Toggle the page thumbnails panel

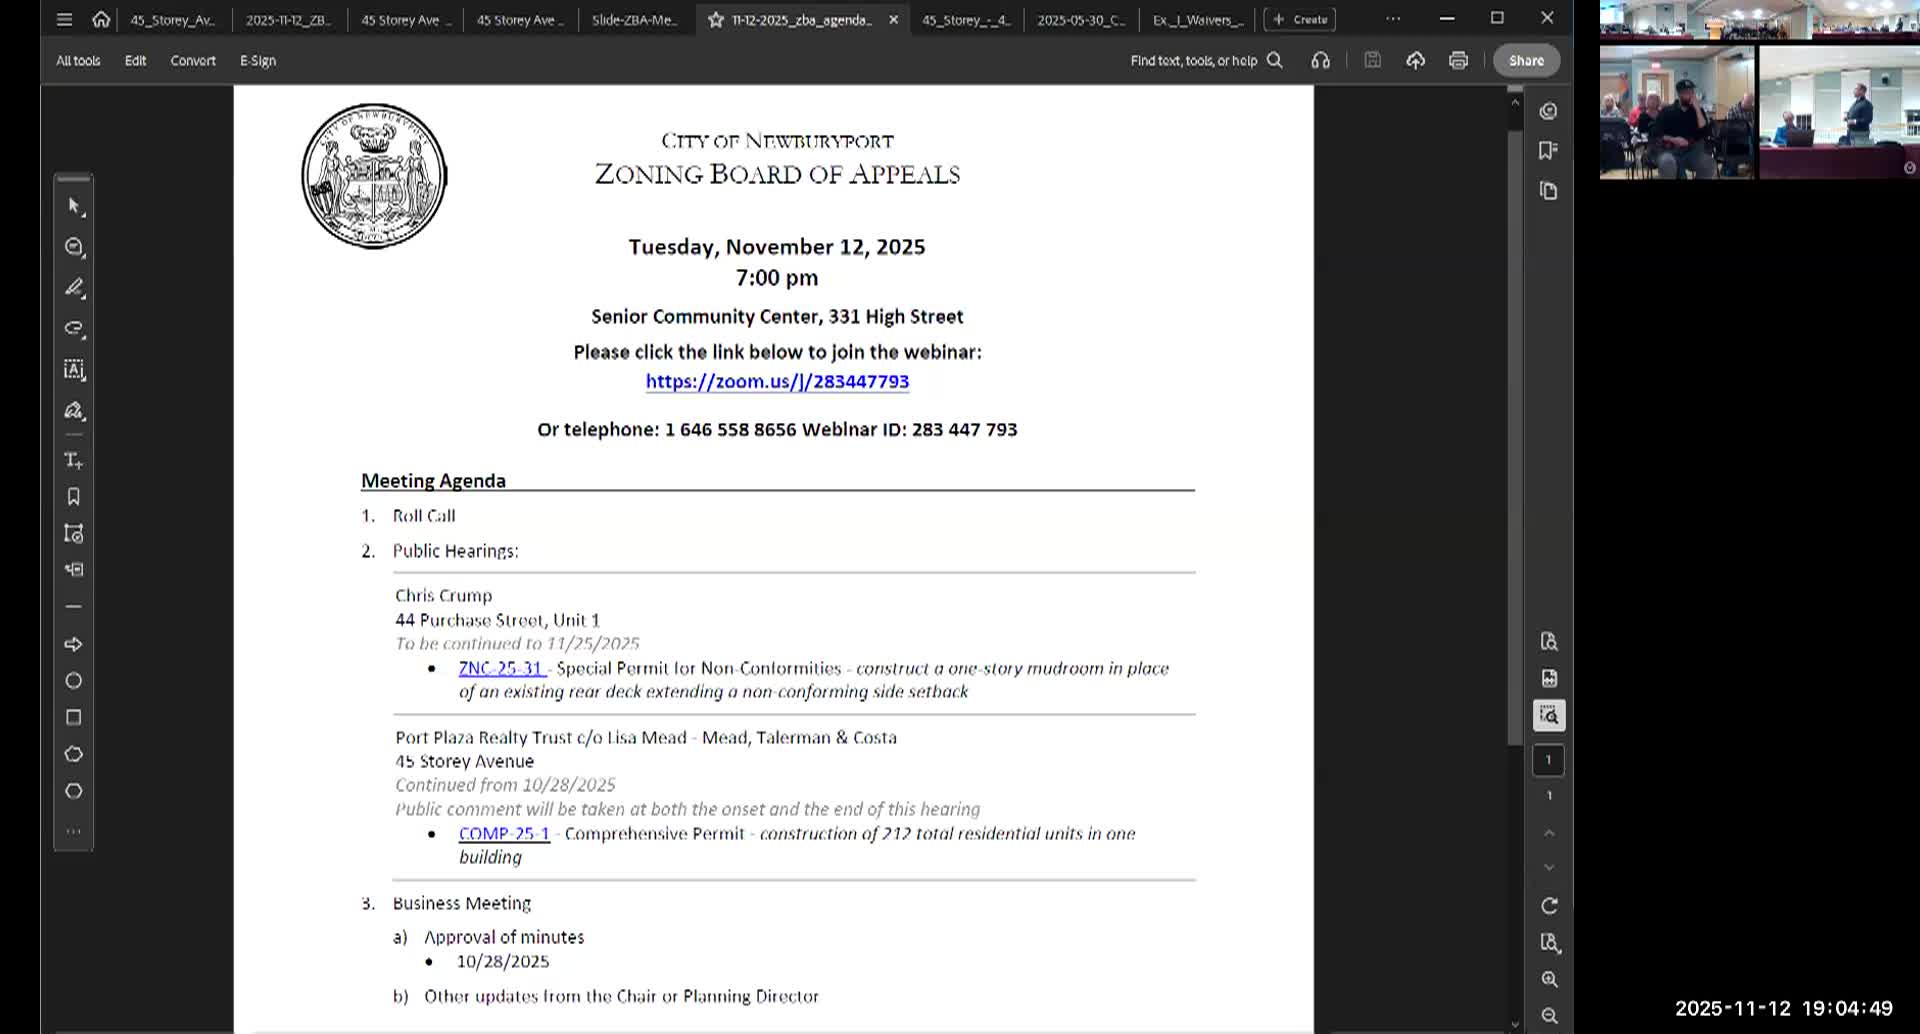click(x=1549, y=190)
